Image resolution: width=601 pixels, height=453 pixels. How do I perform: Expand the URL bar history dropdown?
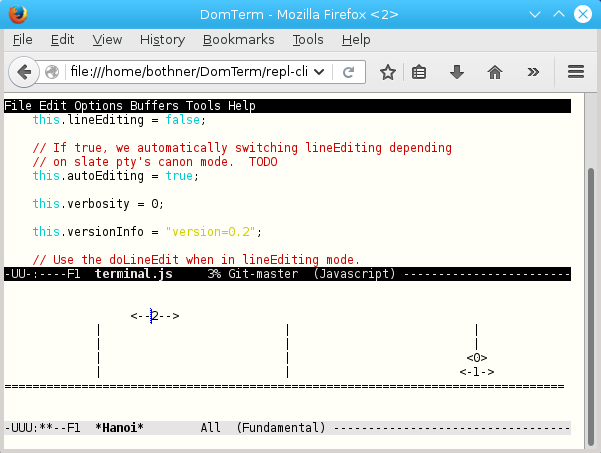tap(322, 72)
